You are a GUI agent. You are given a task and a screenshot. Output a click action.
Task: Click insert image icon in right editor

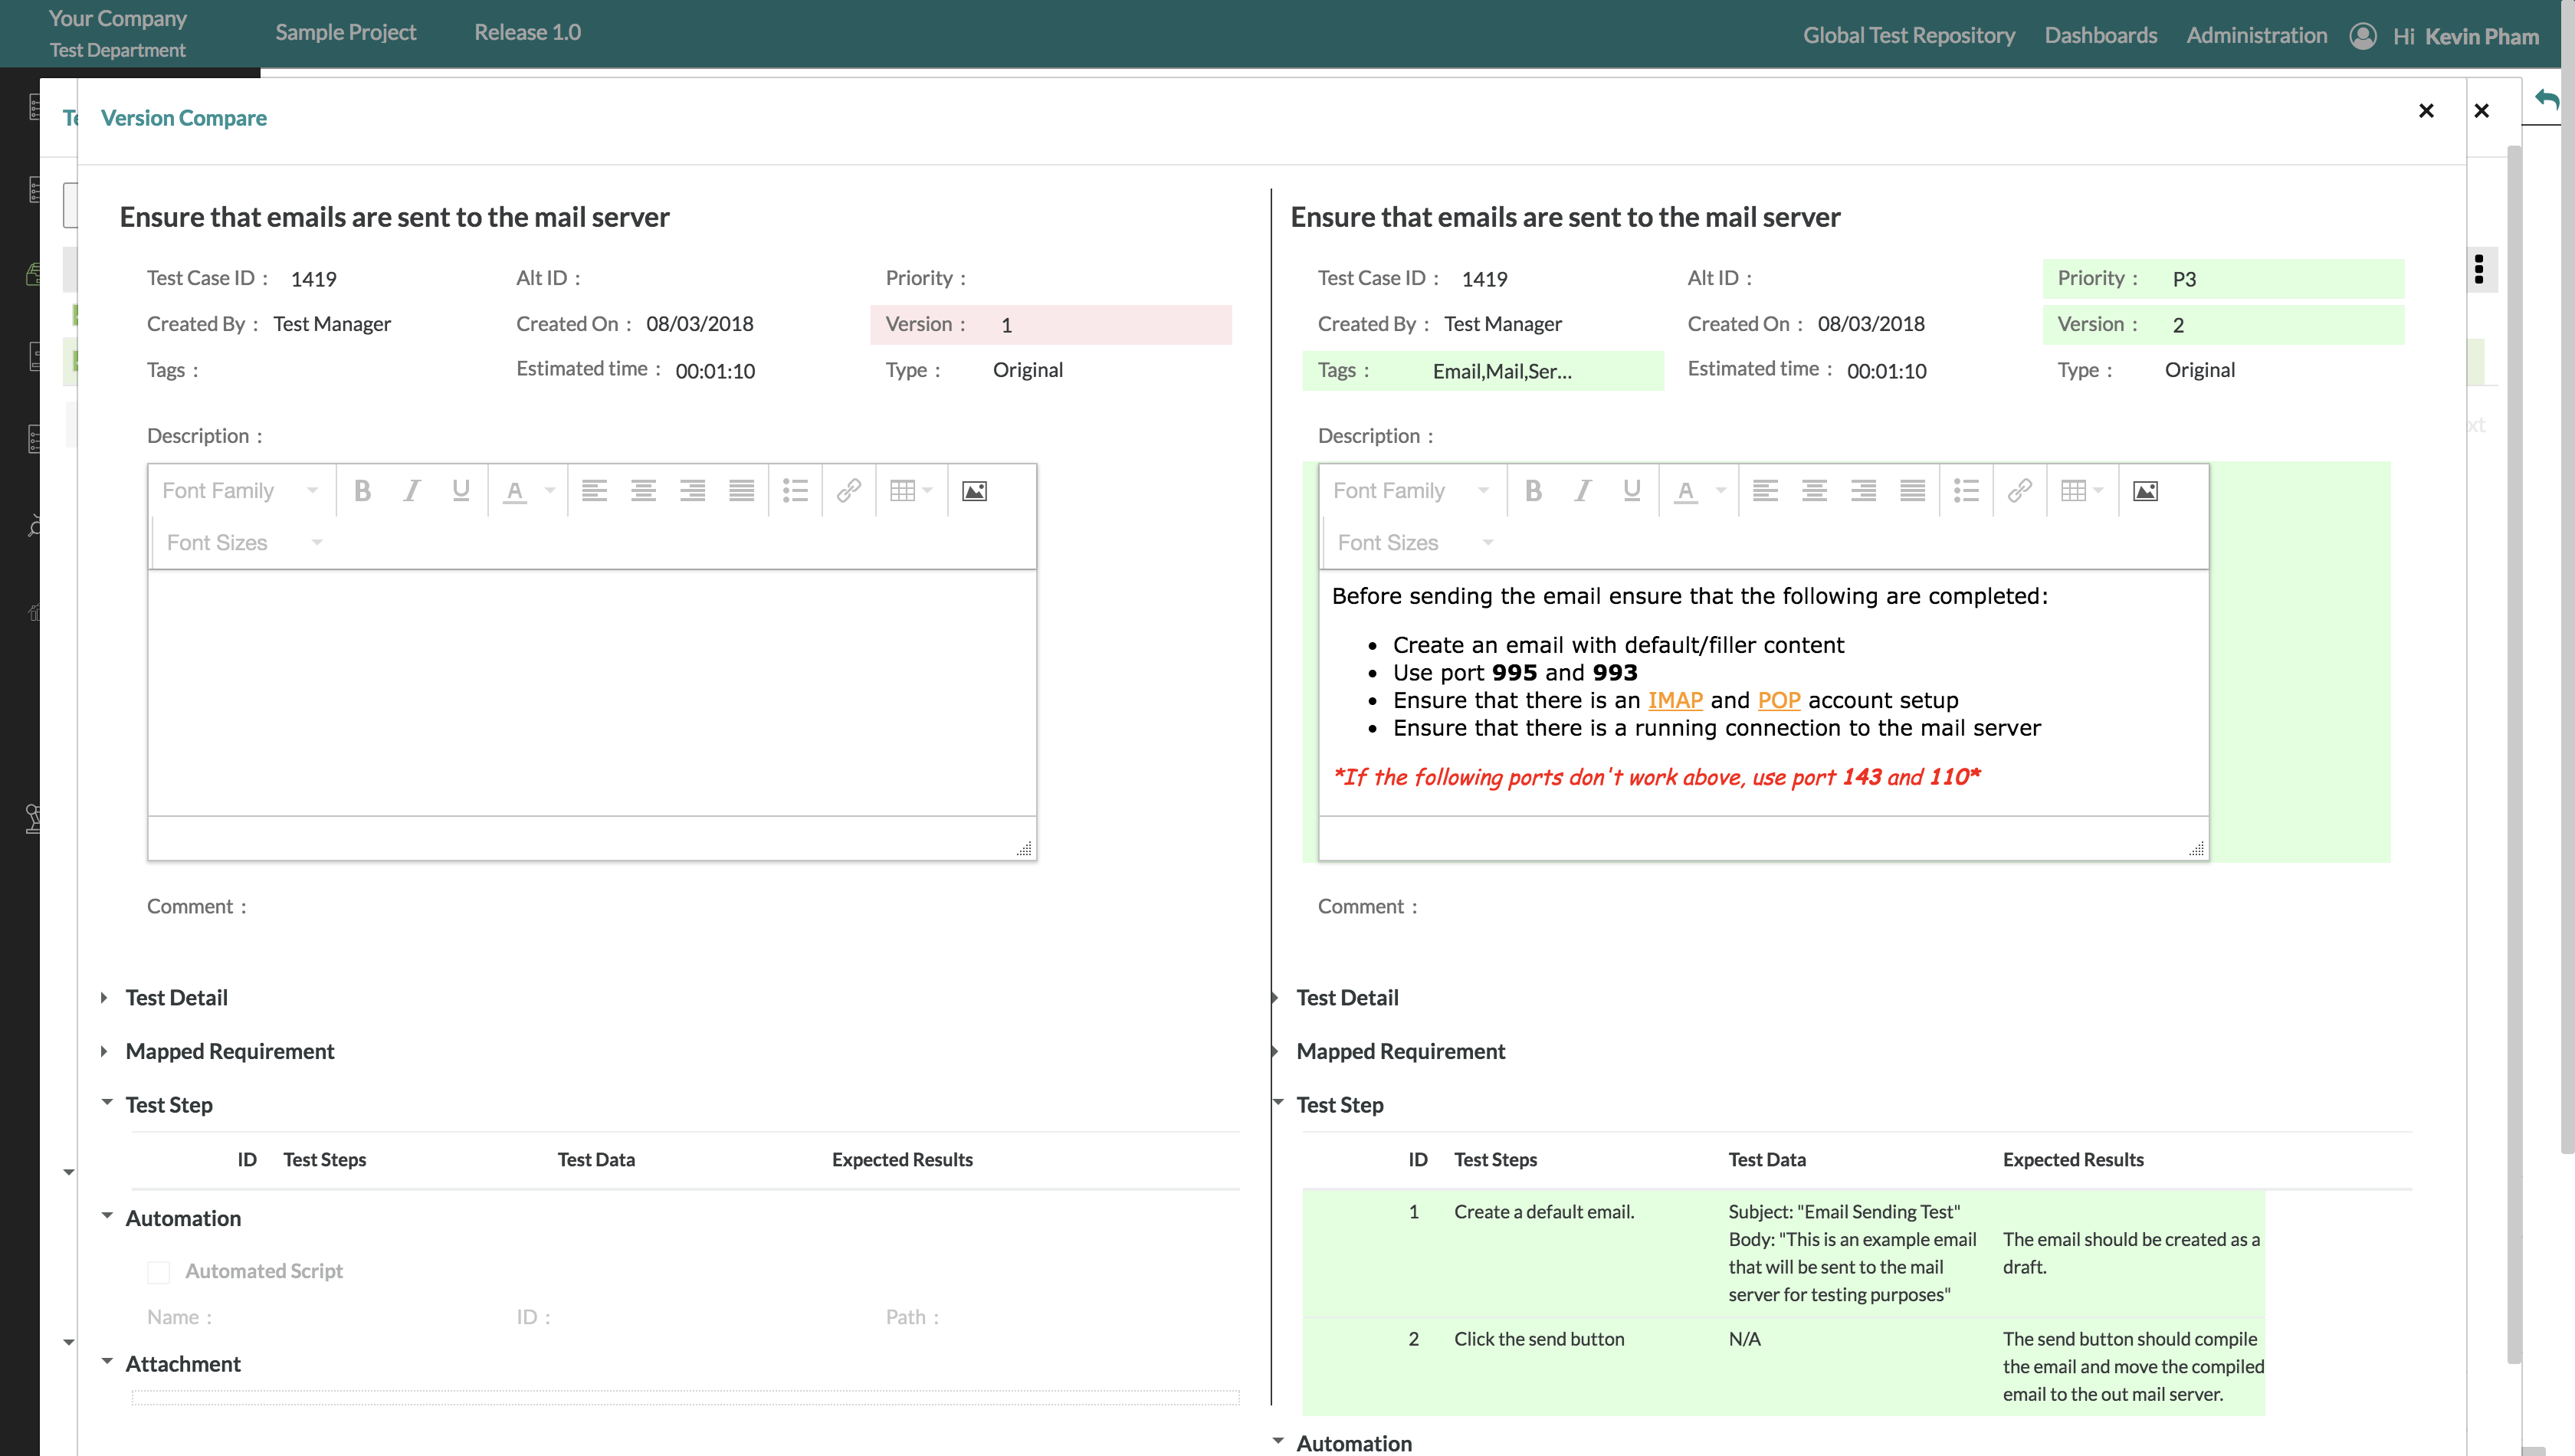pyautogui.click(x=2145, y=491)
